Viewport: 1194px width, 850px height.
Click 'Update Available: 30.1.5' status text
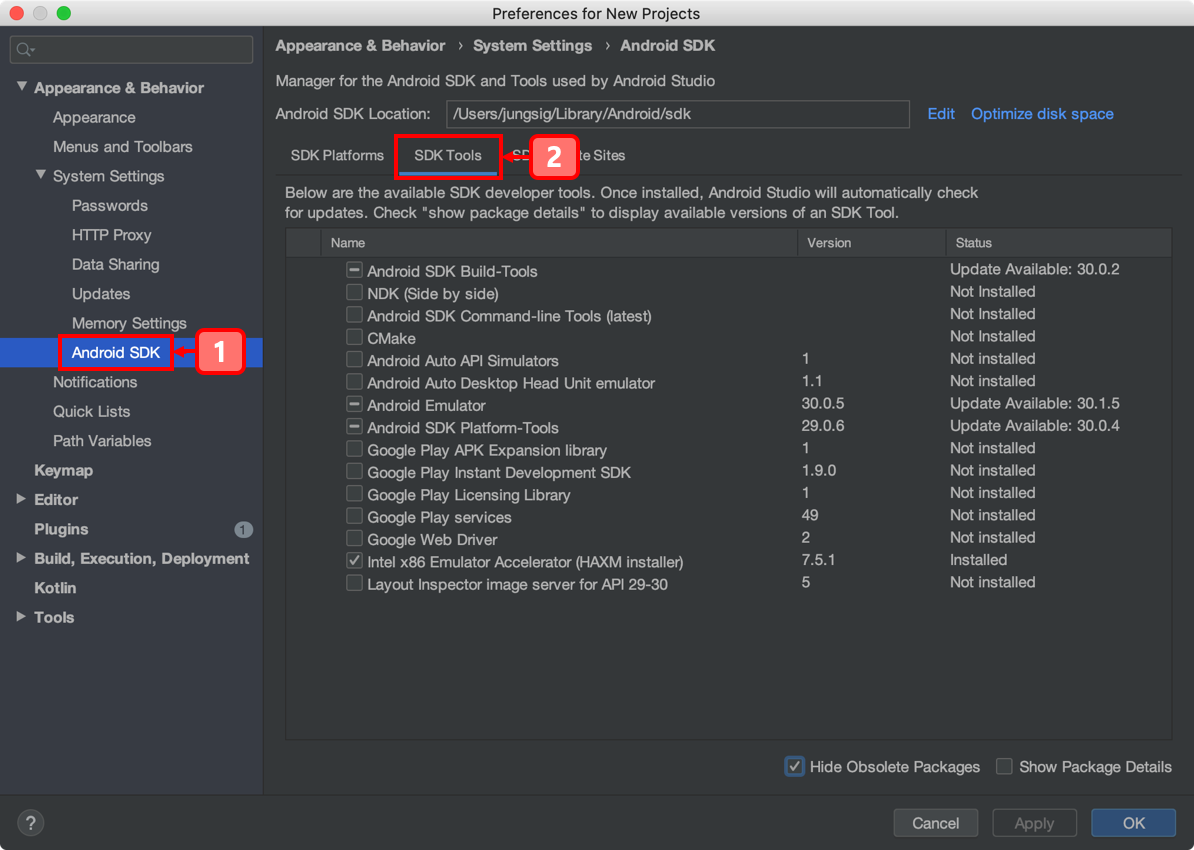[1035, 403]
